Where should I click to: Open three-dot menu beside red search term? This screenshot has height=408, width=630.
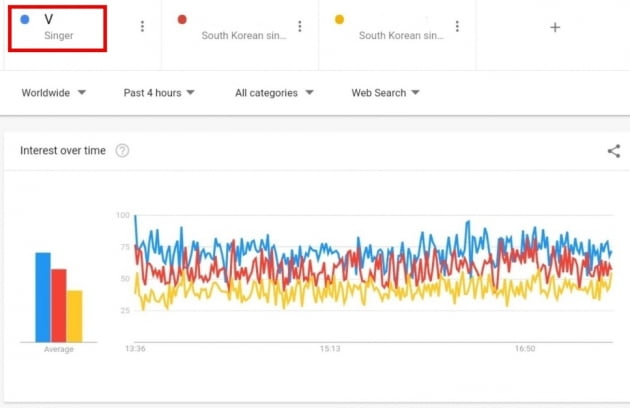tap(300, 27)
